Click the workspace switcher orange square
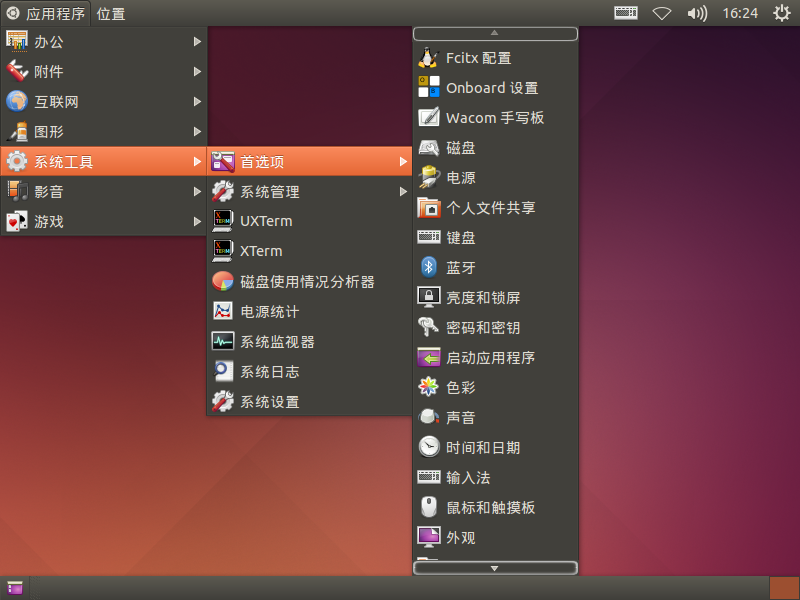 pos(784,588)
